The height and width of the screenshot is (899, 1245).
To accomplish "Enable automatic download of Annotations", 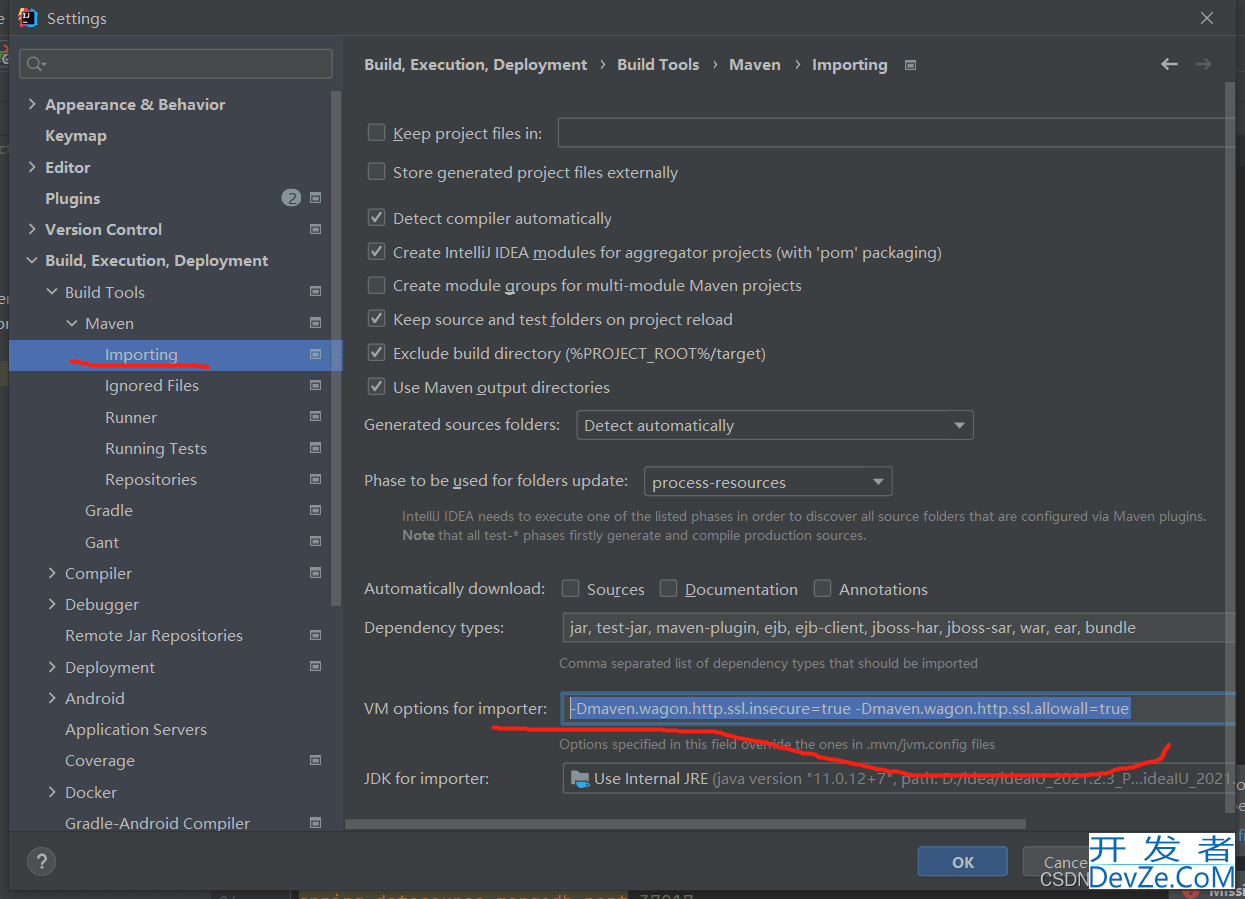I will 822,589.
